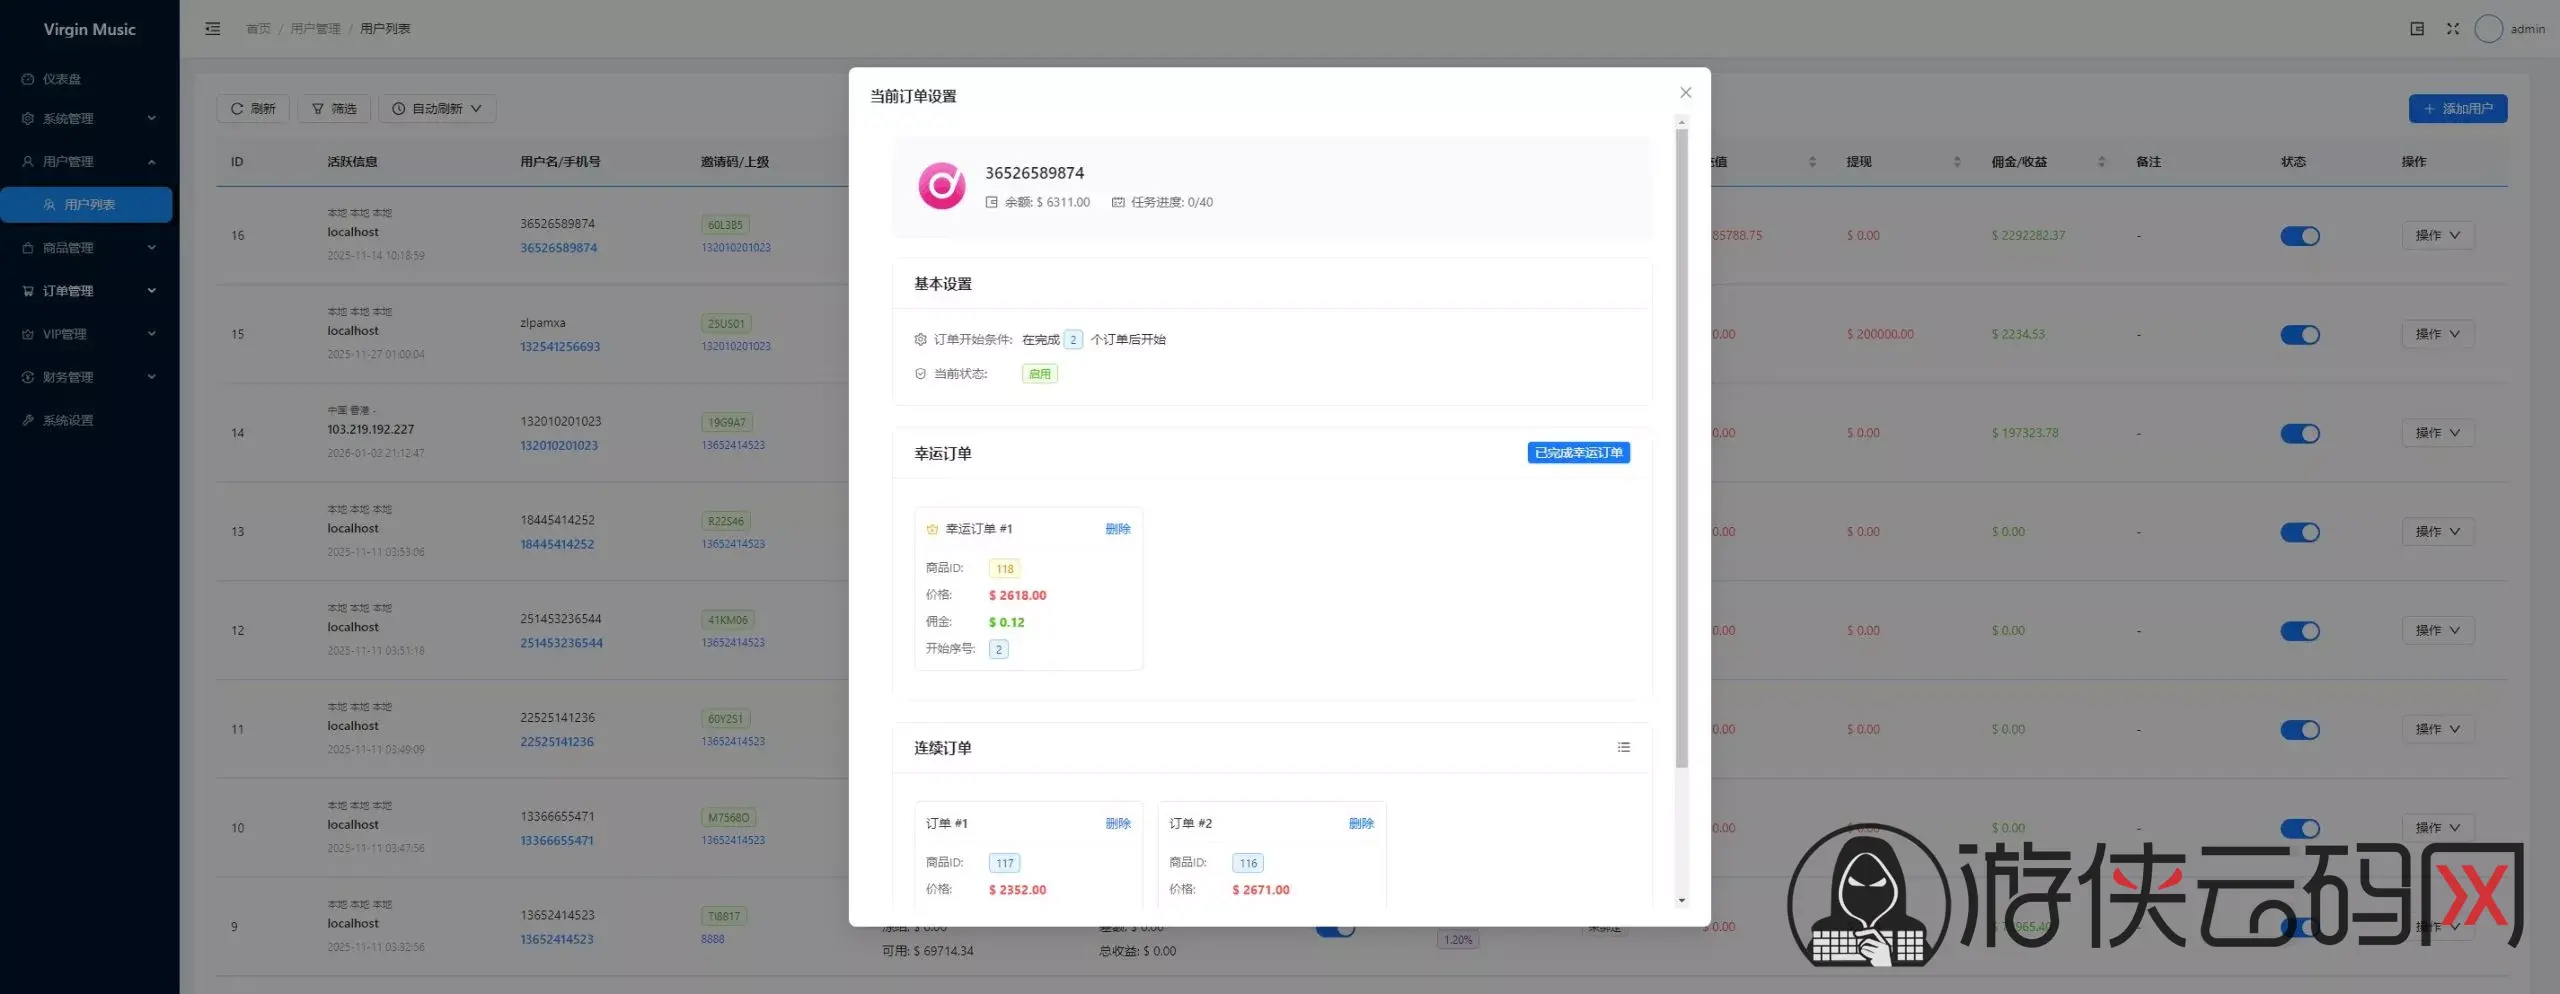Close the 当前订单设置 dialog

[x=1685, y=93]
